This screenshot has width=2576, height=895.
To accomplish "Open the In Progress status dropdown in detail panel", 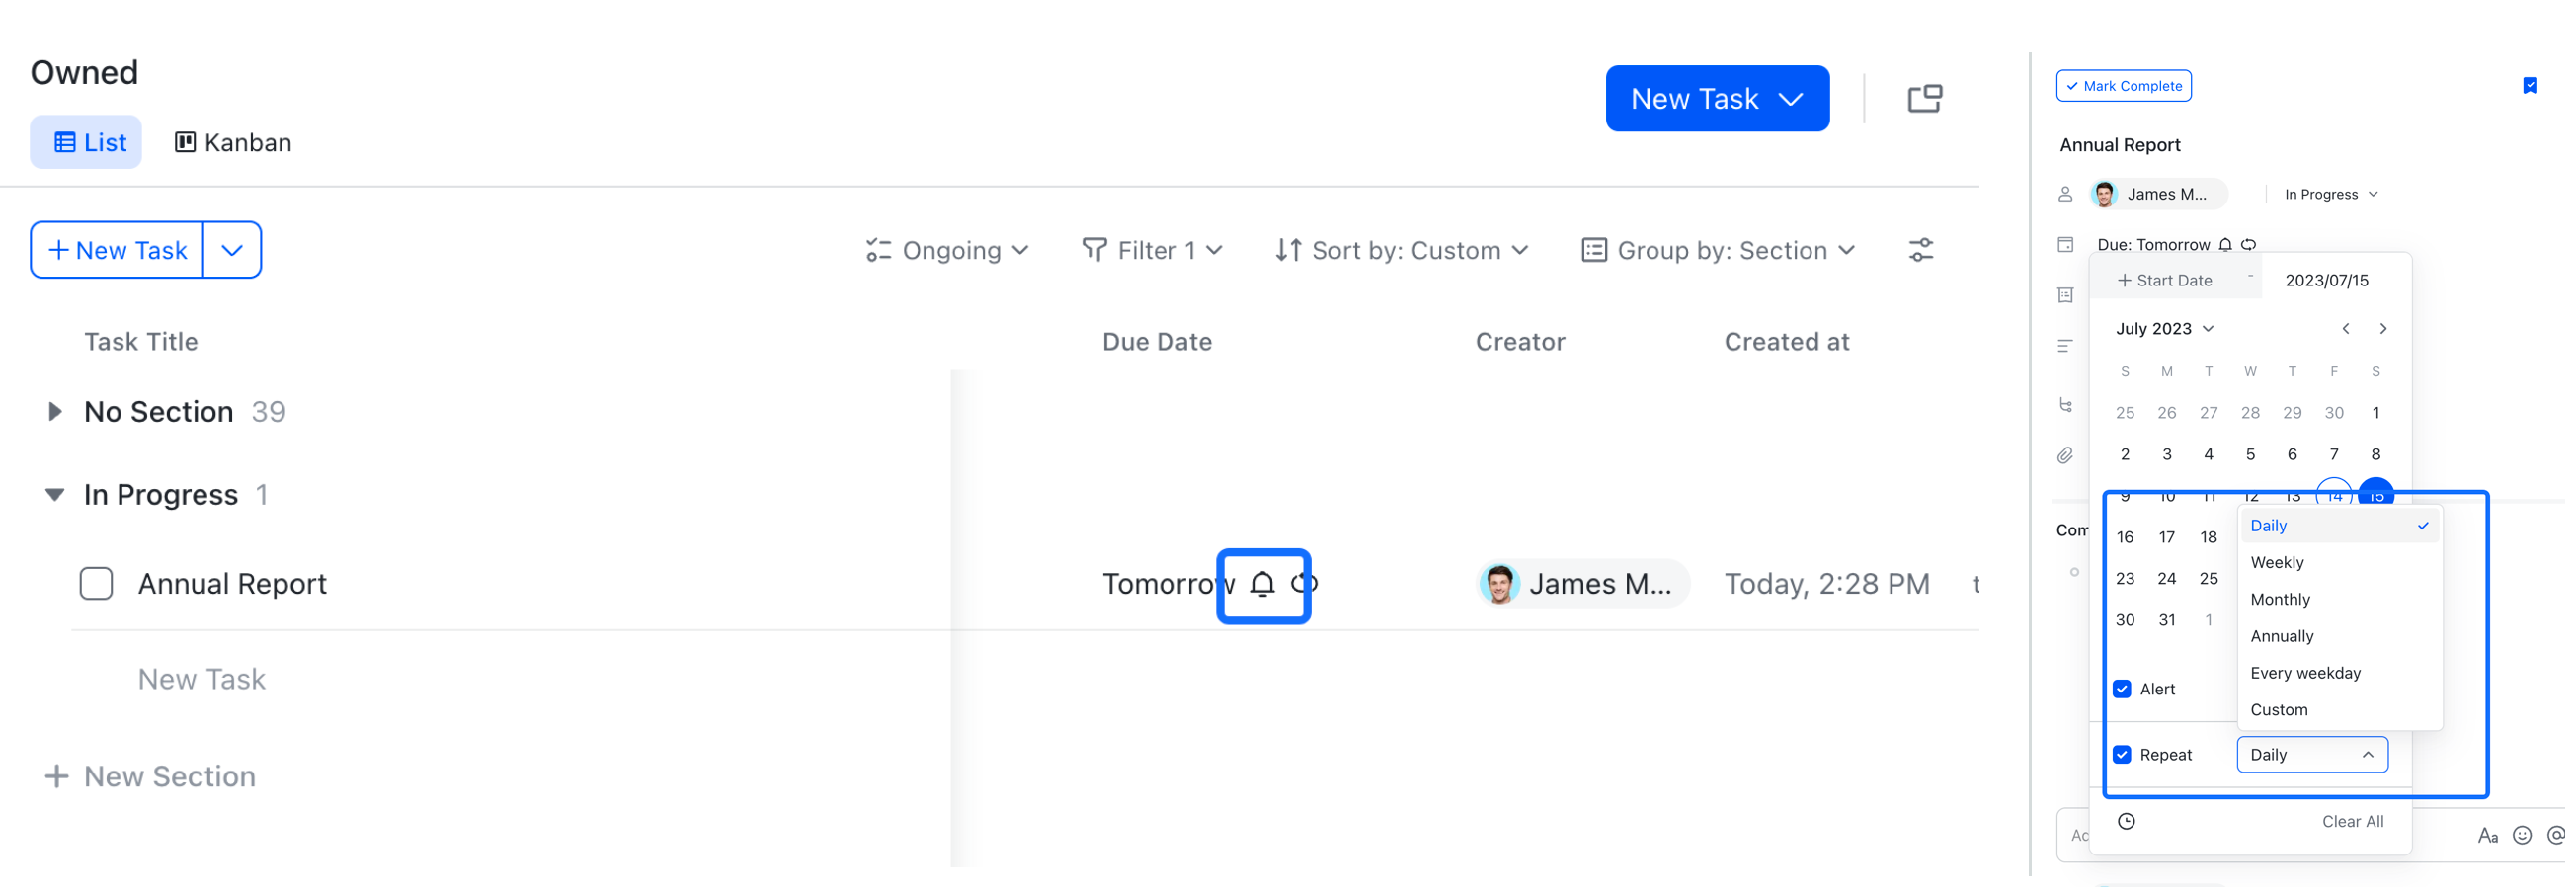I will 2332,195.
